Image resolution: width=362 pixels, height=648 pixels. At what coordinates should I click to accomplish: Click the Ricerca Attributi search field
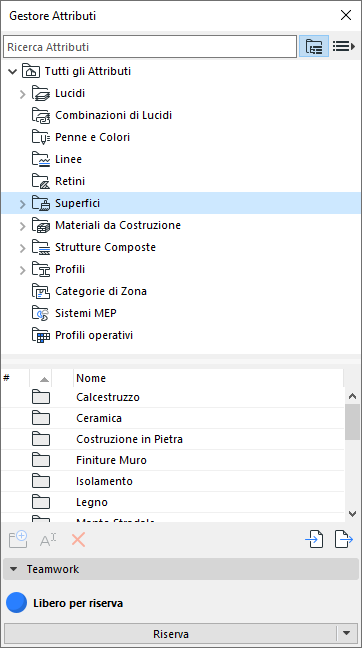click(x=150, y=47)
